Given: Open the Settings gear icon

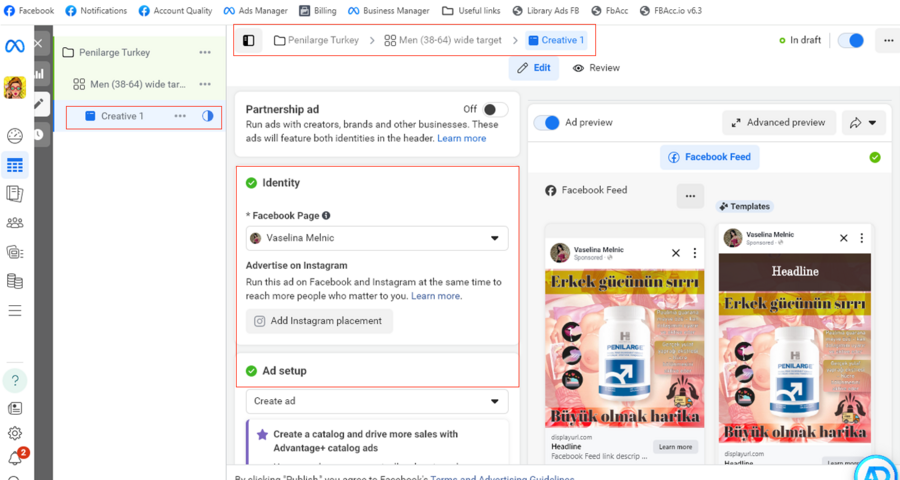Looking at the screenshot, I should (x=15, y=433).
